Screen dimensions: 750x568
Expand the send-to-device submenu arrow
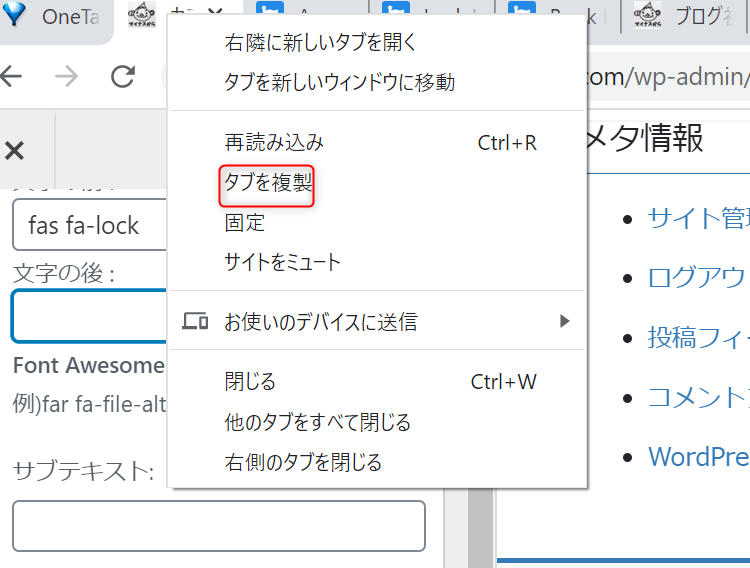tap(564, 321)
